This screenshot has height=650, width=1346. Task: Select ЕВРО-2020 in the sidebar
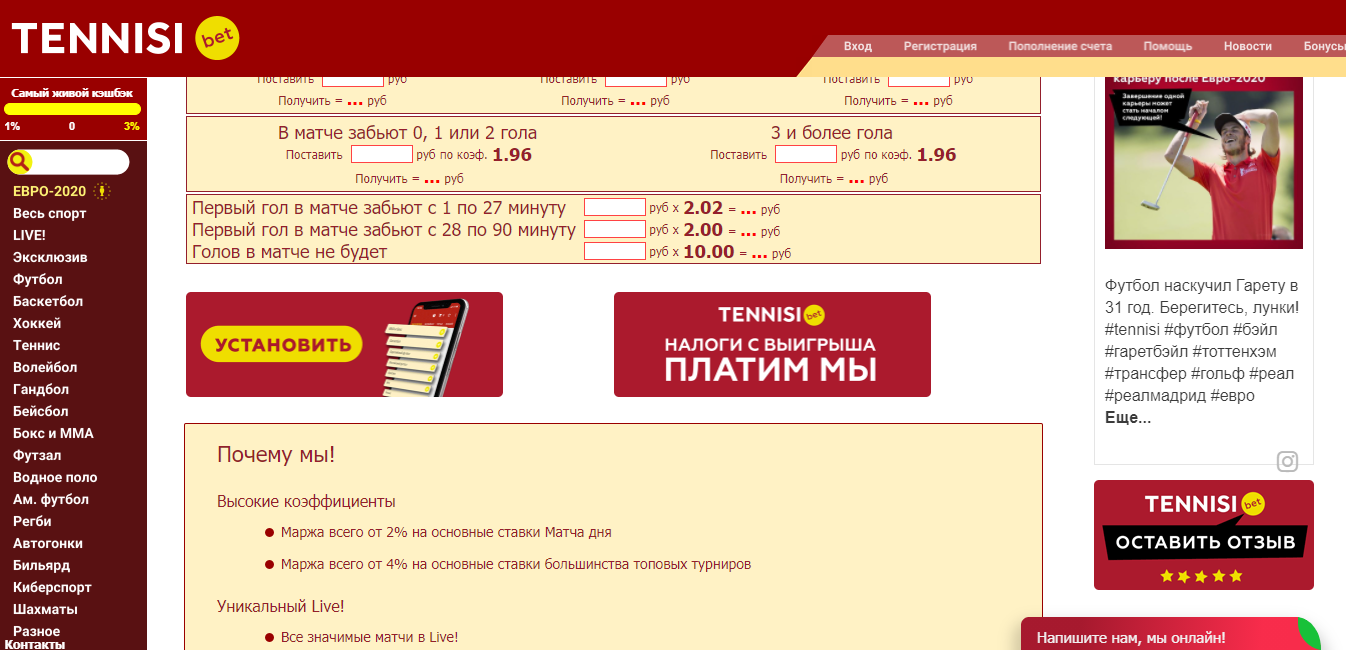[x=50, y=191]
